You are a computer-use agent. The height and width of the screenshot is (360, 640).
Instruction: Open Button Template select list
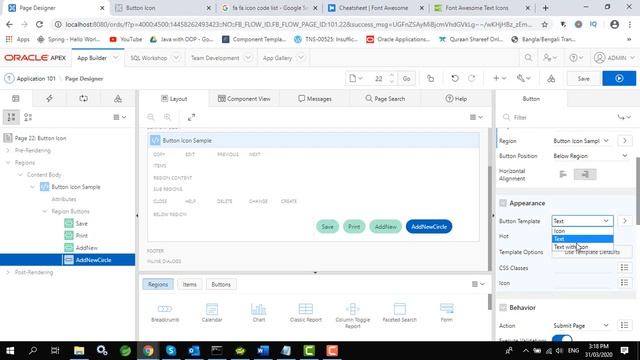[x=582, y=221]
